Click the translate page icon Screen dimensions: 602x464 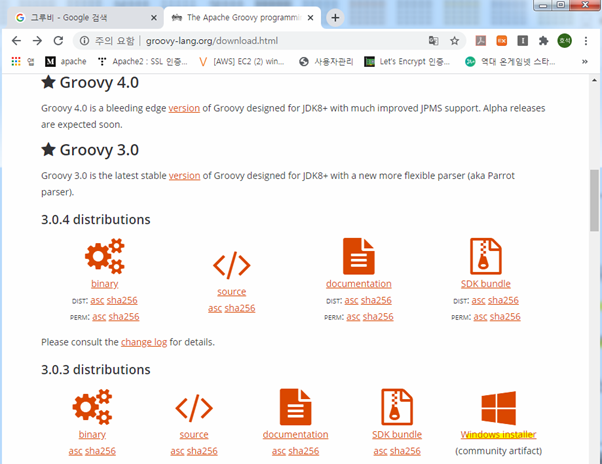tap(433, 41)
